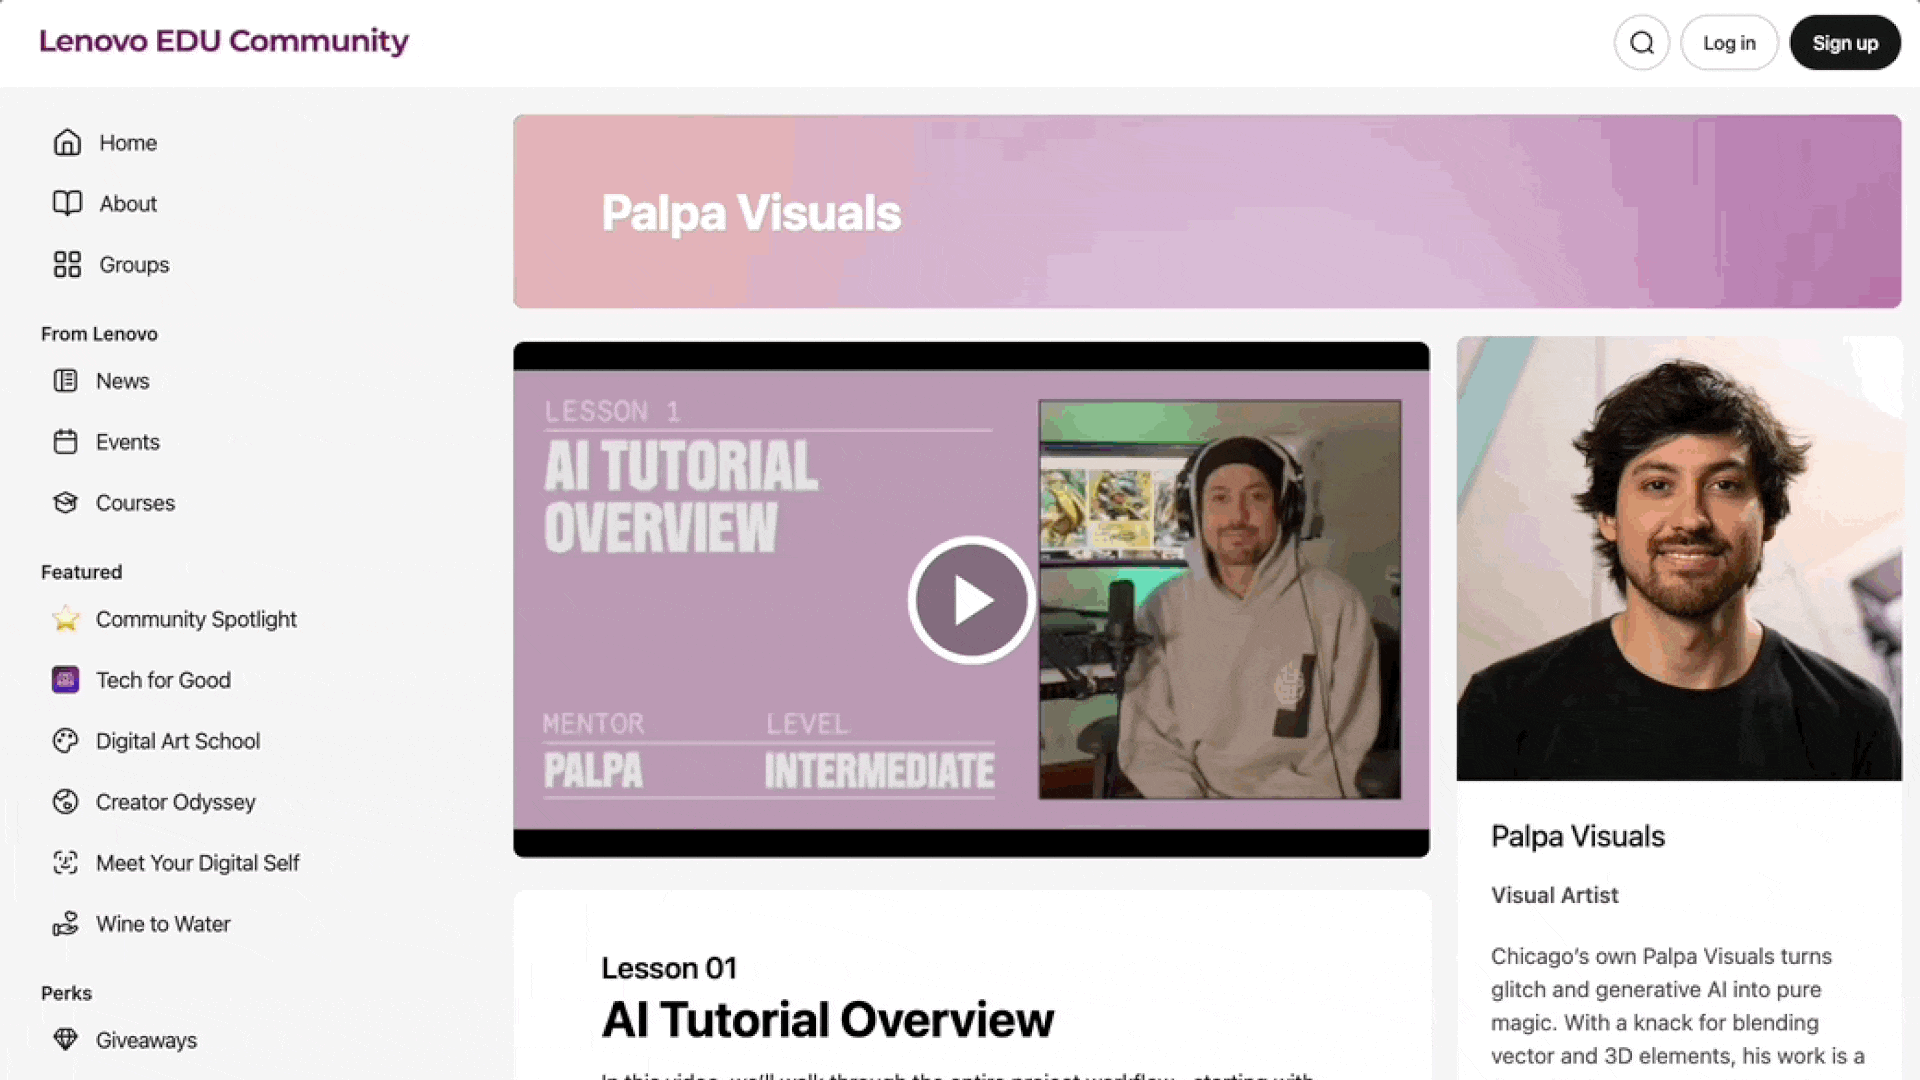Click the Events calendar icon
1920x1080 pixels.
65,442
